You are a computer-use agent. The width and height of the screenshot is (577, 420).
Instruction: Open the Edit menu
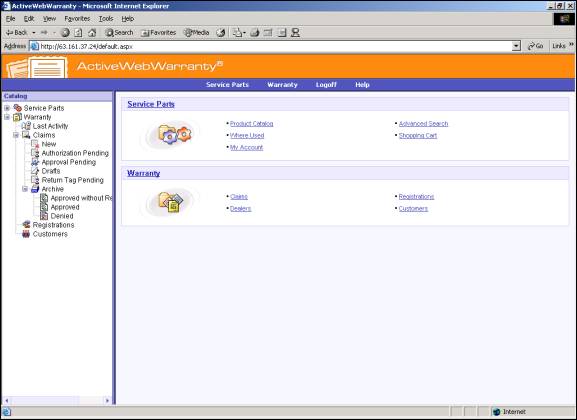click(x=29, y=19)
